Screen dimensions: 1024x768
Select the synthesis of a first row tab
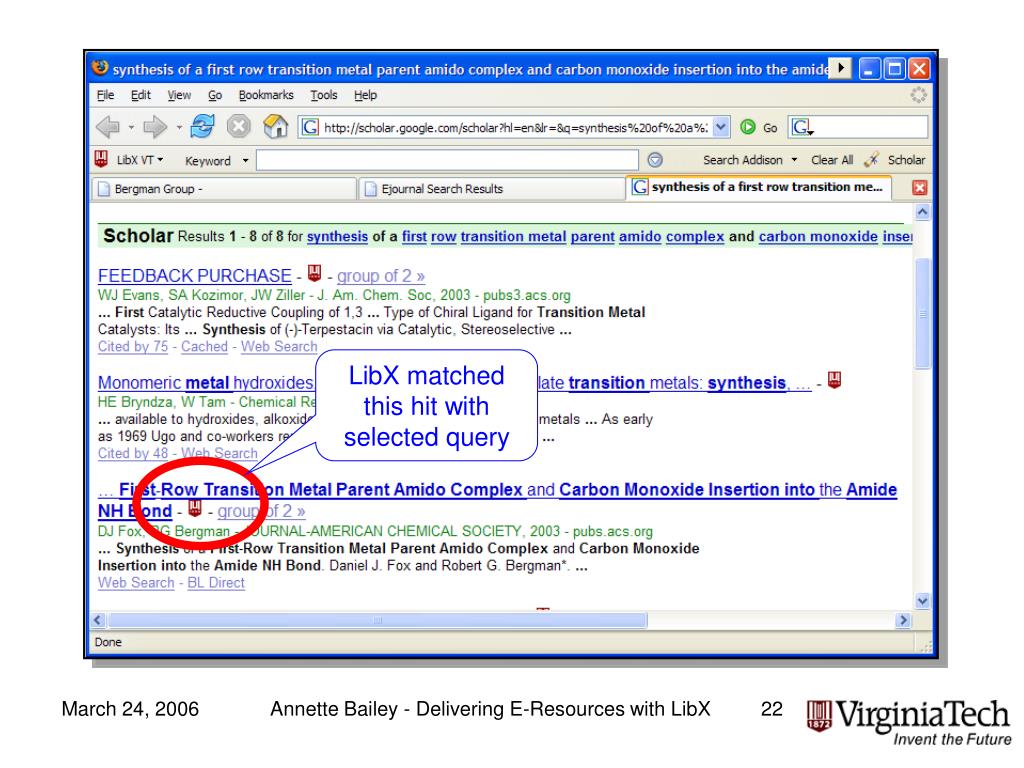[759, 187]
